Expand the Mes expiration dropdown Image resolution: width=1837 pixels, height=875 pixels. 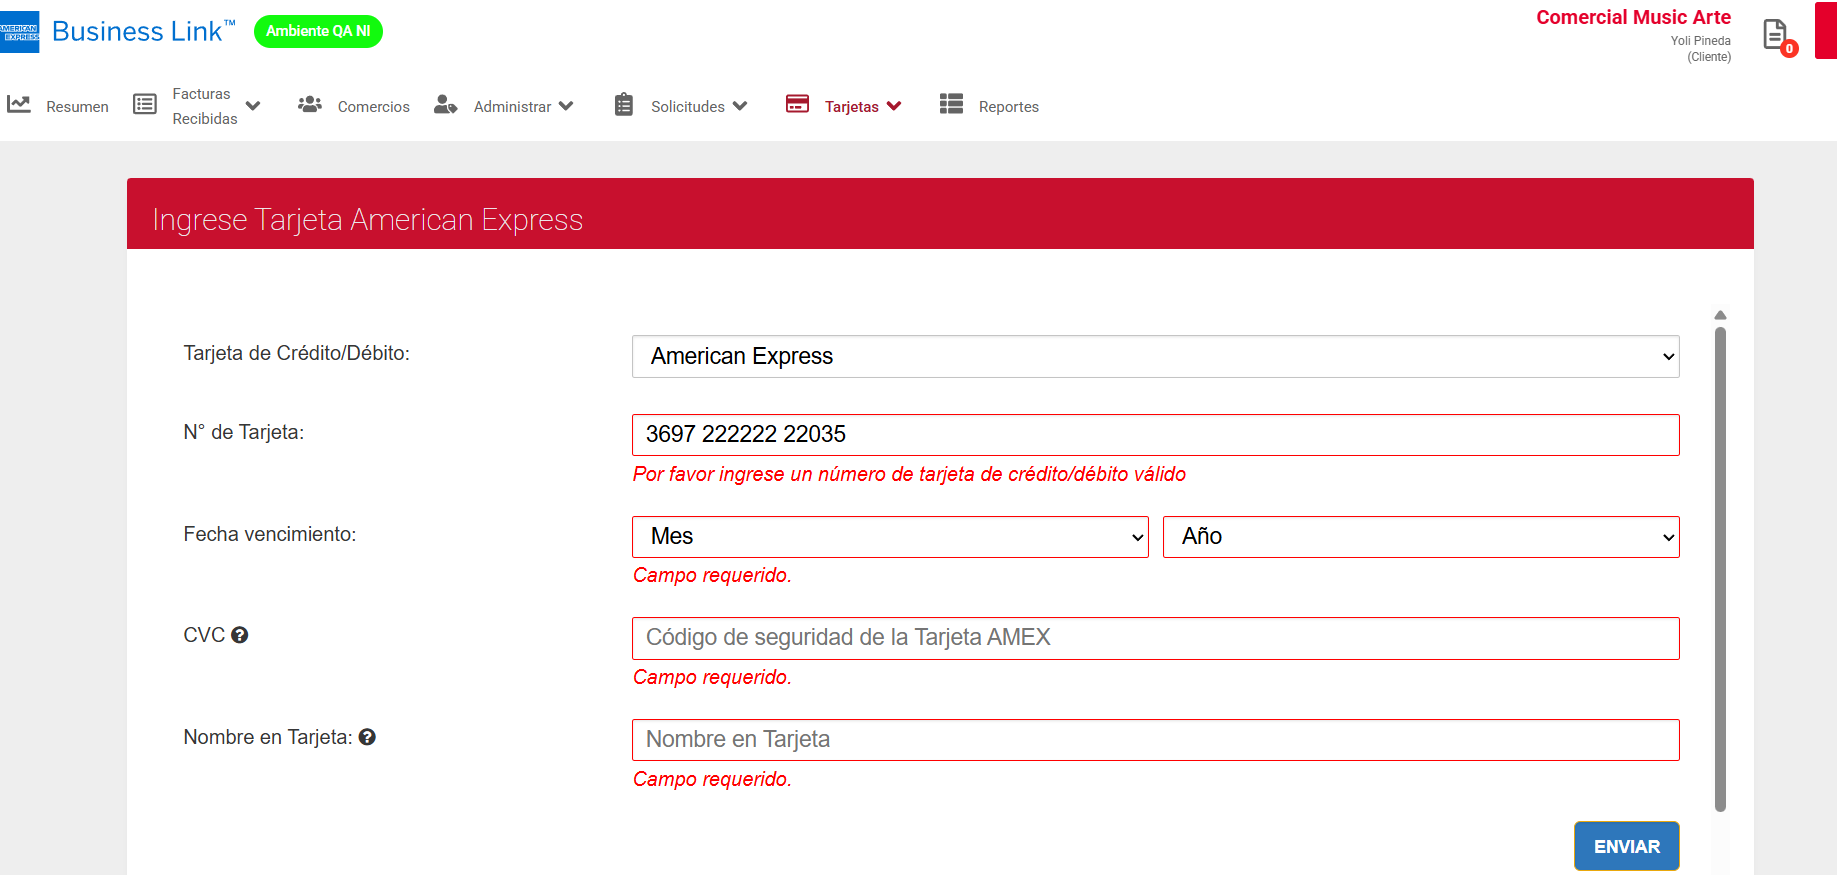click(x=890, y=537)
